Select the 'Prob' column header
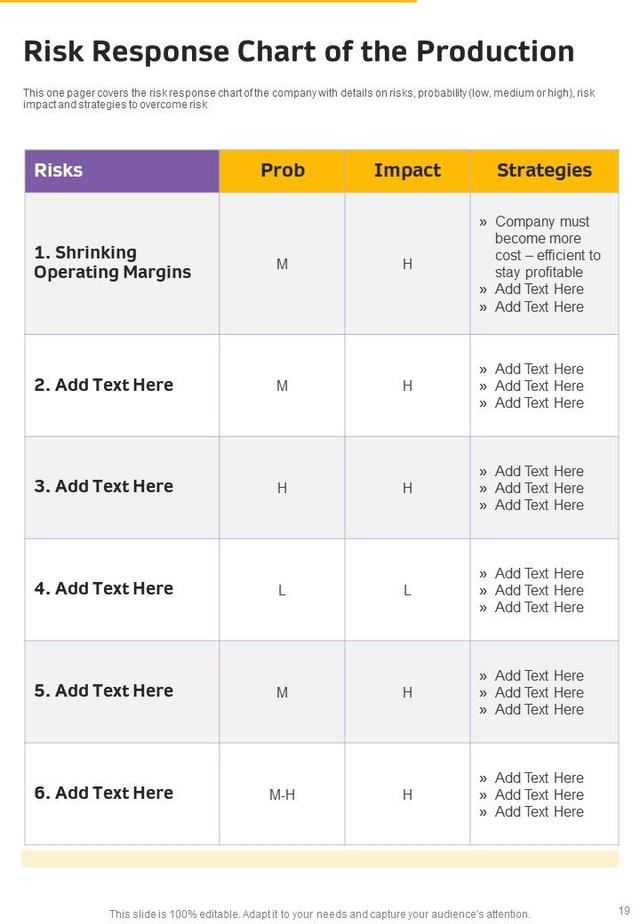The image size is (640, 924). pyautogui.click(x=282, y=171)
